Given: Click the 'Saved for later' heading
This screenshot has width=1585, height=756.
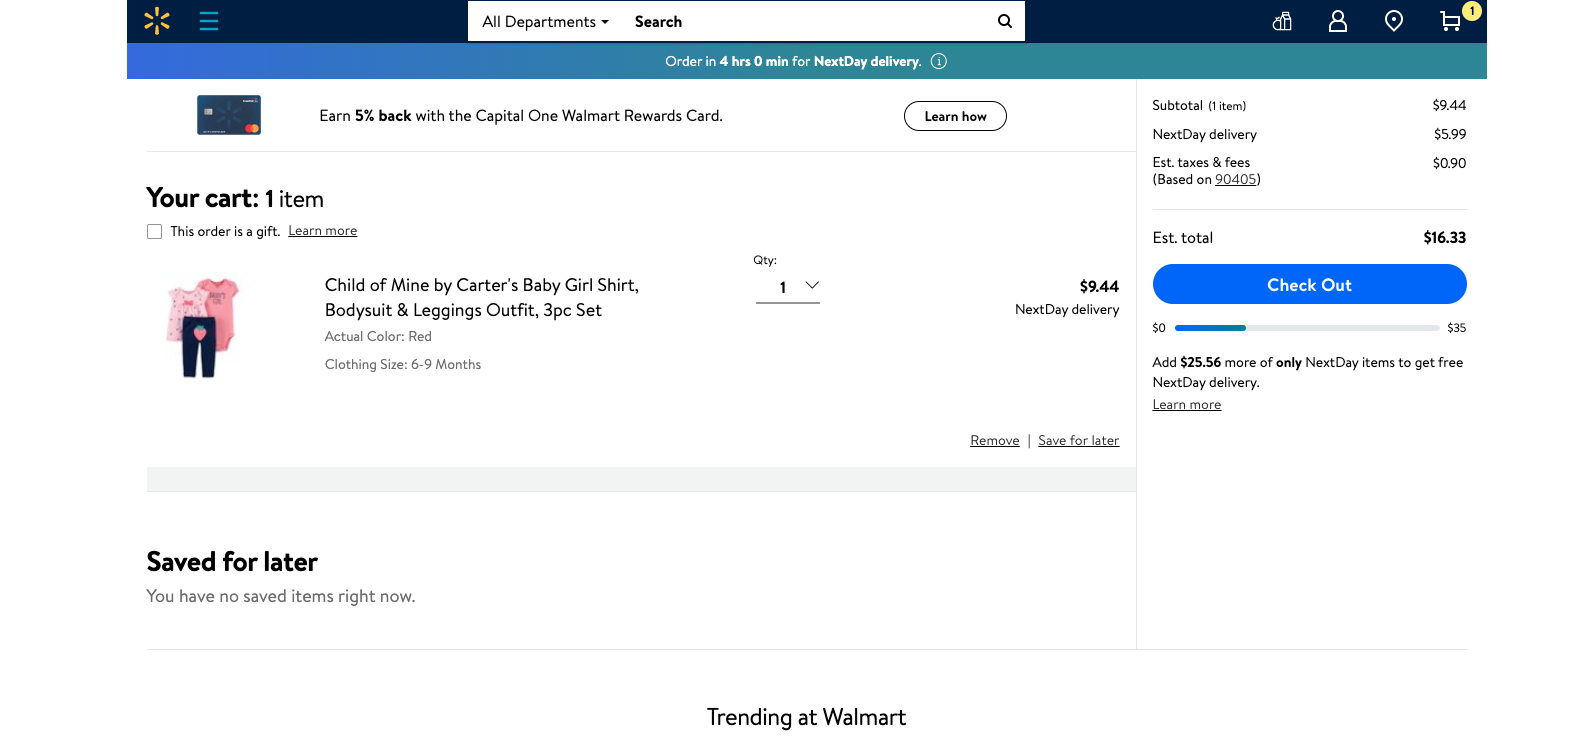Looking at the screenshot, I should click(232, 562).
